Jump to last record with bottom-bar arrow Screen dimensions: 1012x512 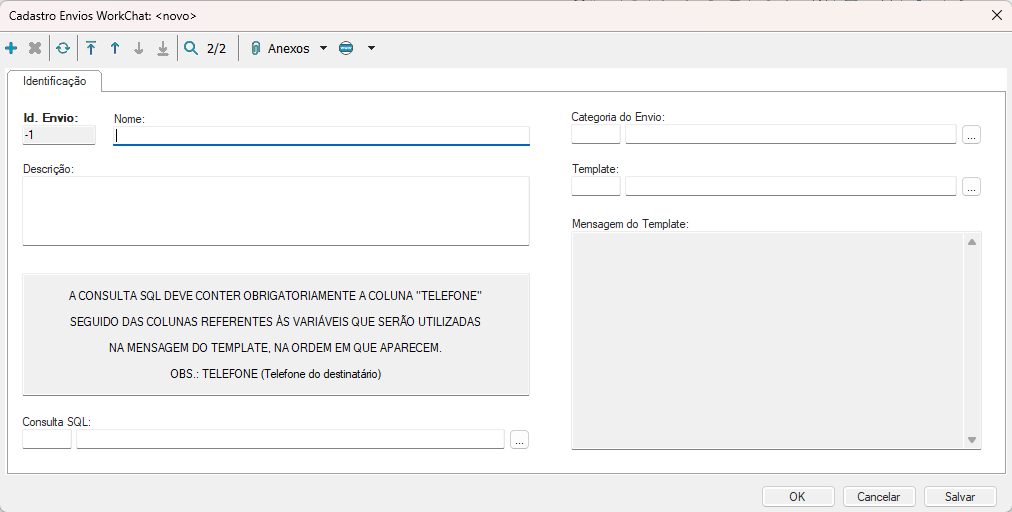pyautogui.click(x=163, y=48)
